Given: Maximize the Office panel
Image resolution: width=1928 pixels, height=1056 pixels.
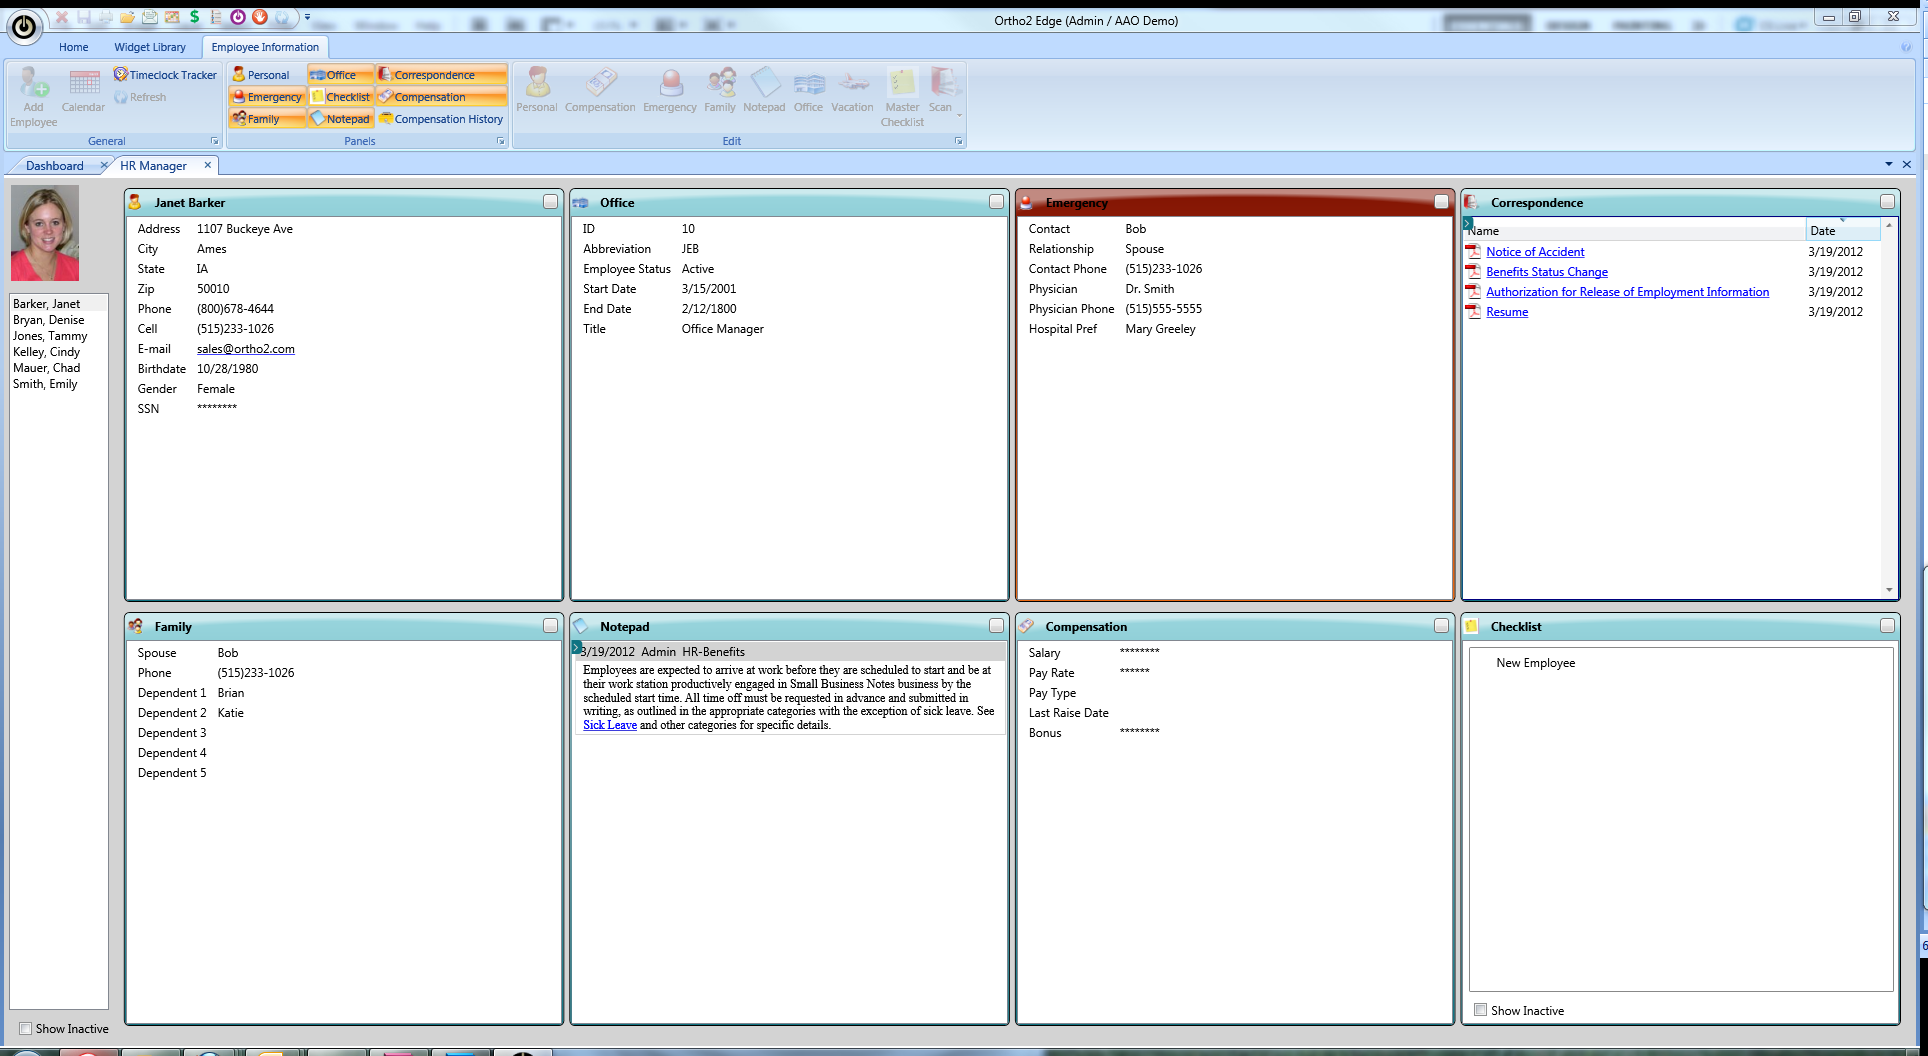Looking at the screenshot, I should (996, 202).
